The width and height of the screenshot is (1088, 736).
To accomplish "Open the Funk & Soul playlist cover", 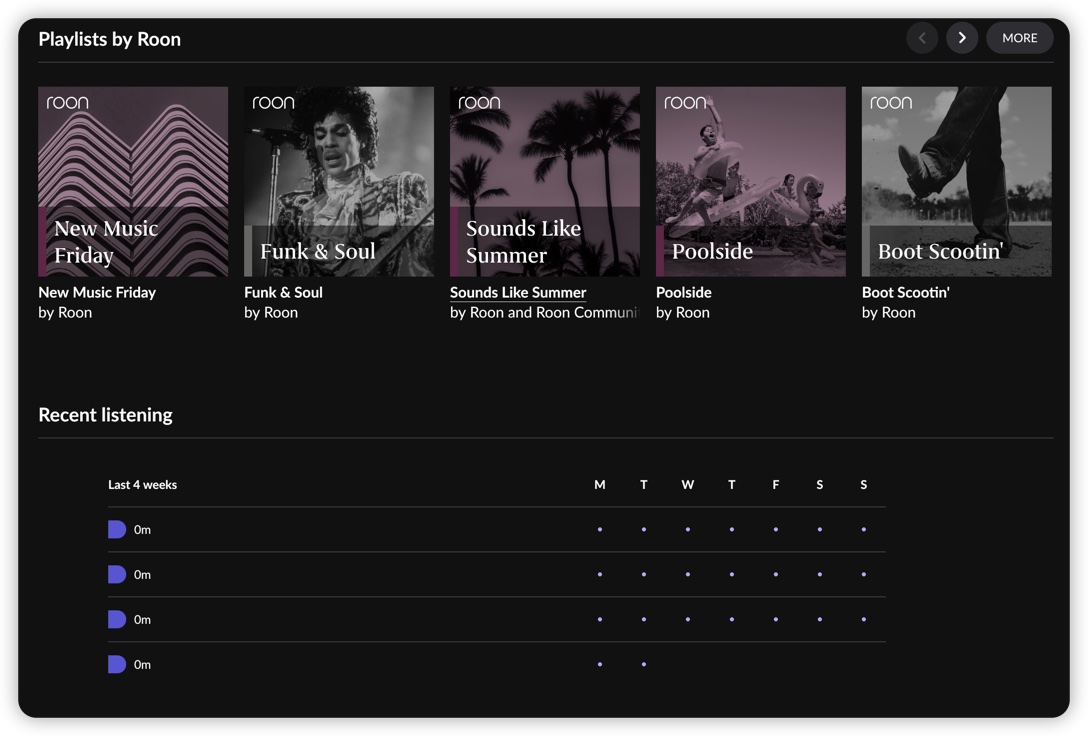I will (339, 181).
